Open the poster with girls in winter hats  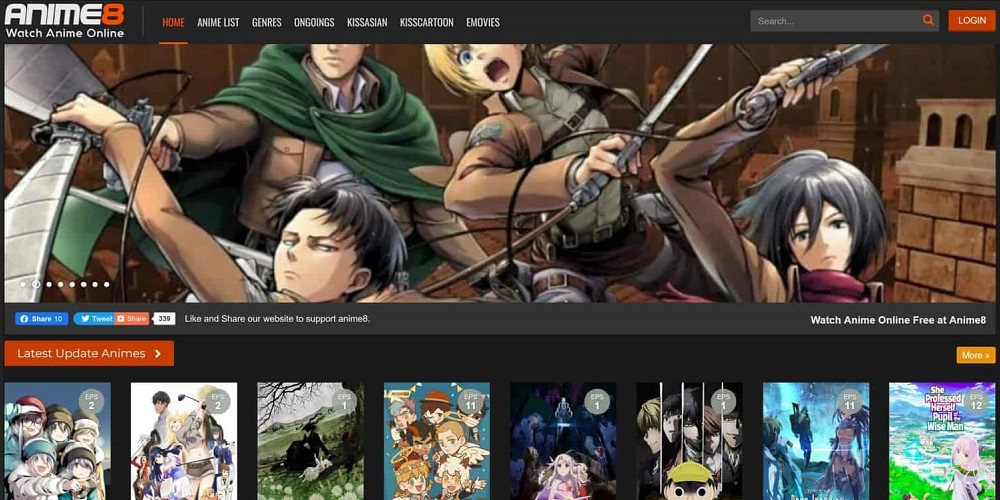coord(57,441)
